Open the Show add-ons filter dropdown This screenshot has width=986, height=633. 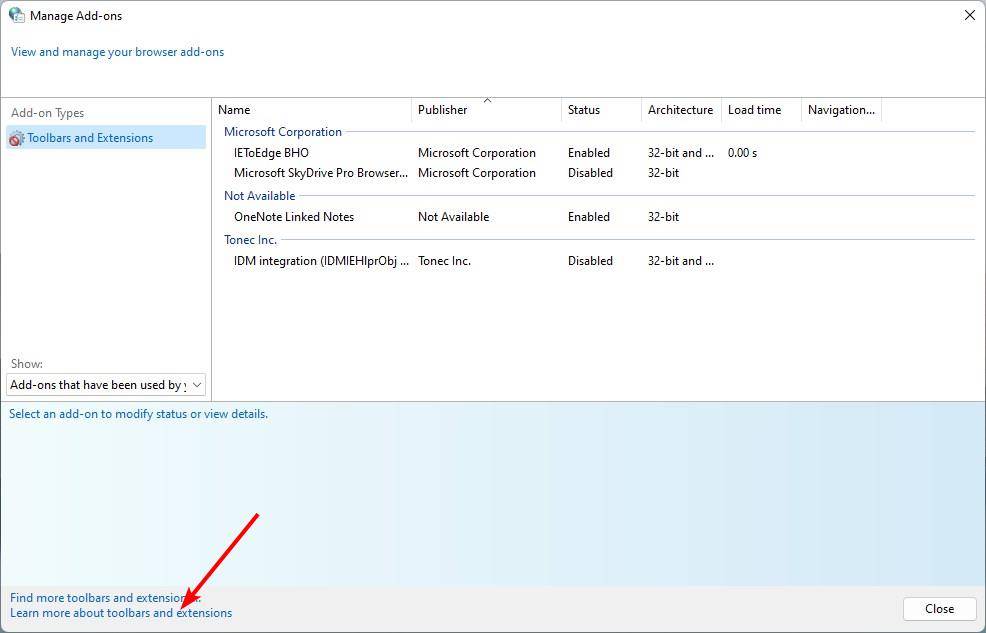point(105,385)
